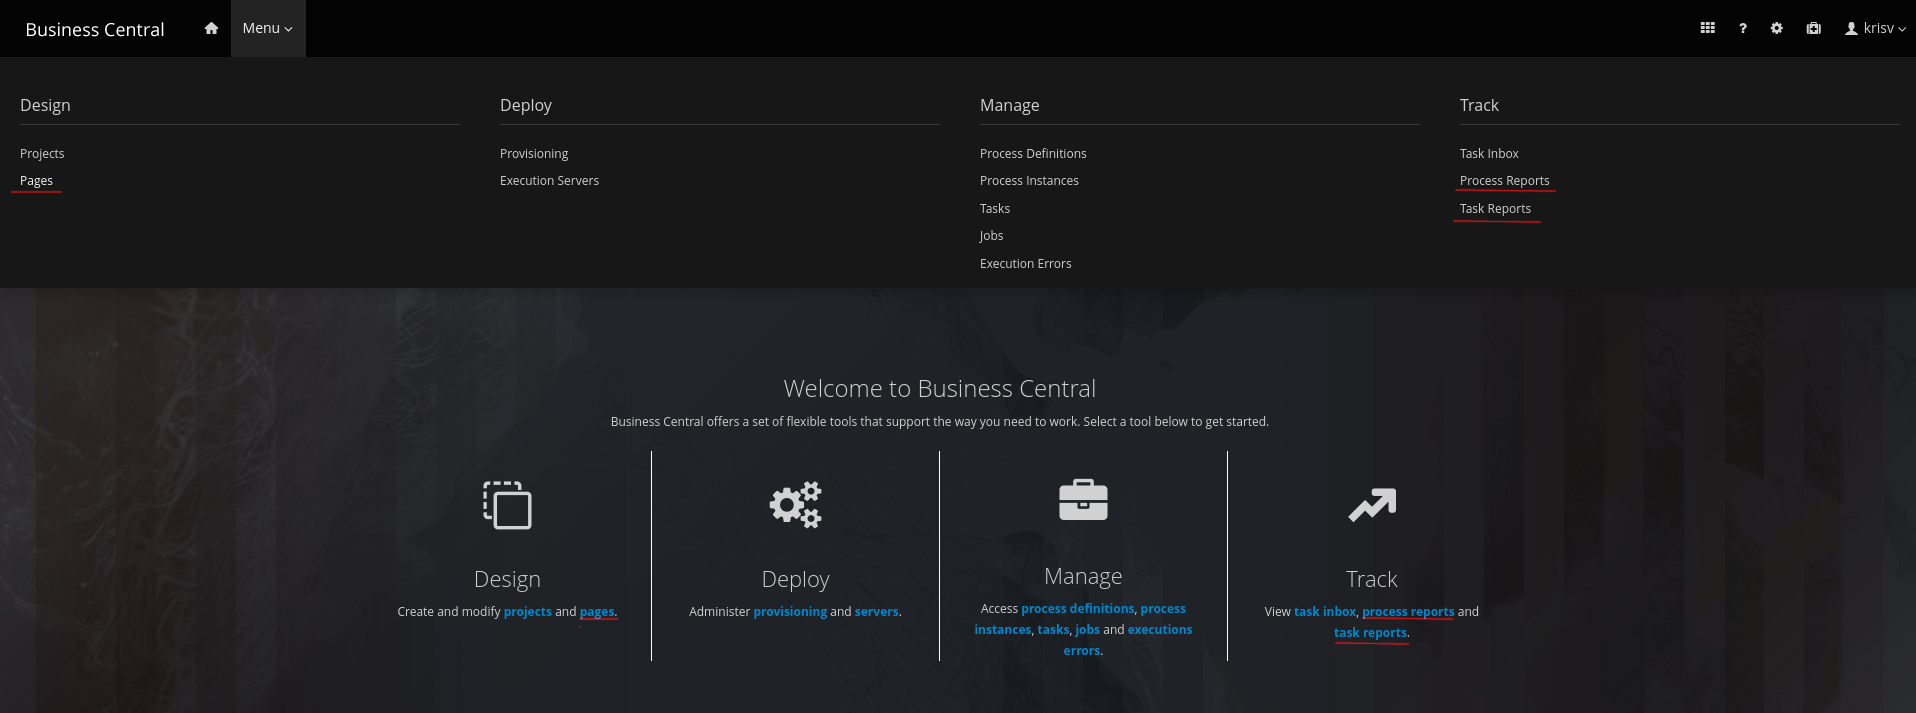Select Jobs in the Manage menu
The image size is (1916, 713).
991,236
